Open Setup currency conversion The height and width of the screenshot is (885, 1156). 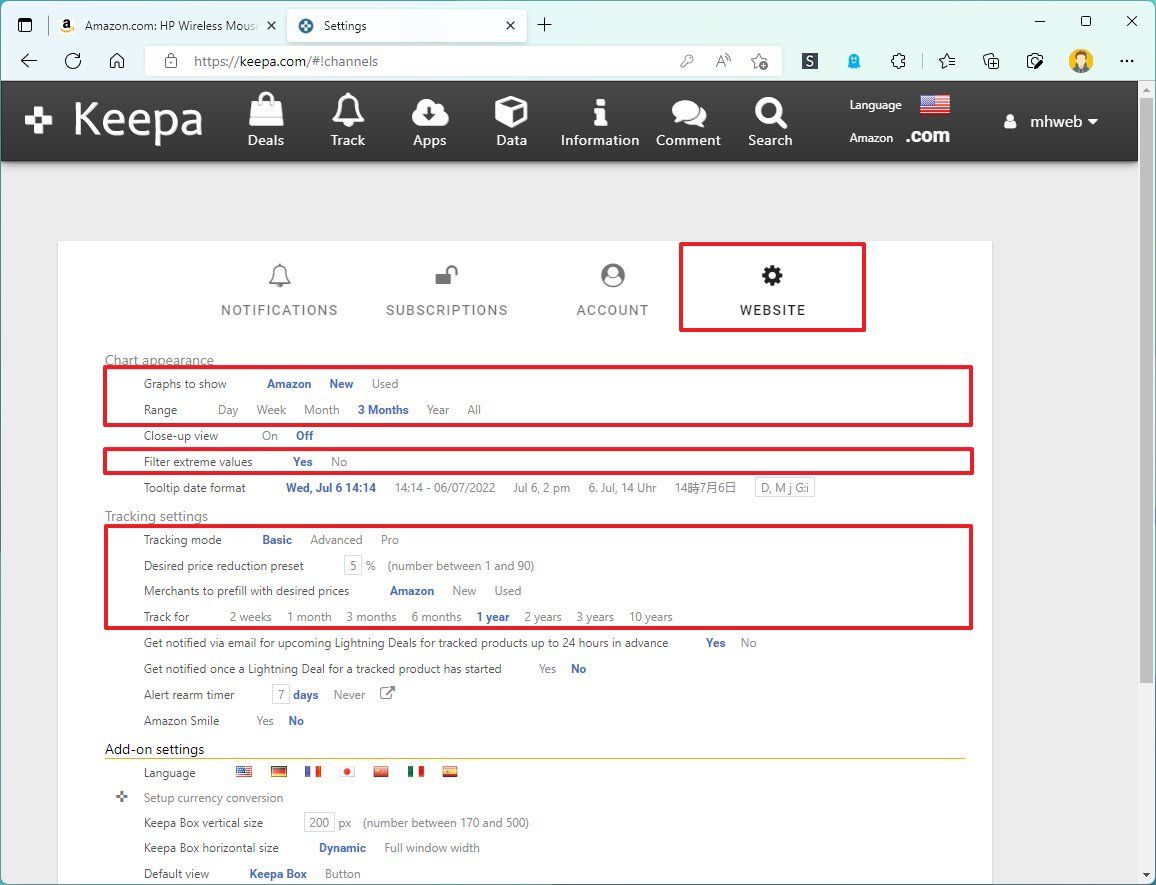click(x=213, y=797)
